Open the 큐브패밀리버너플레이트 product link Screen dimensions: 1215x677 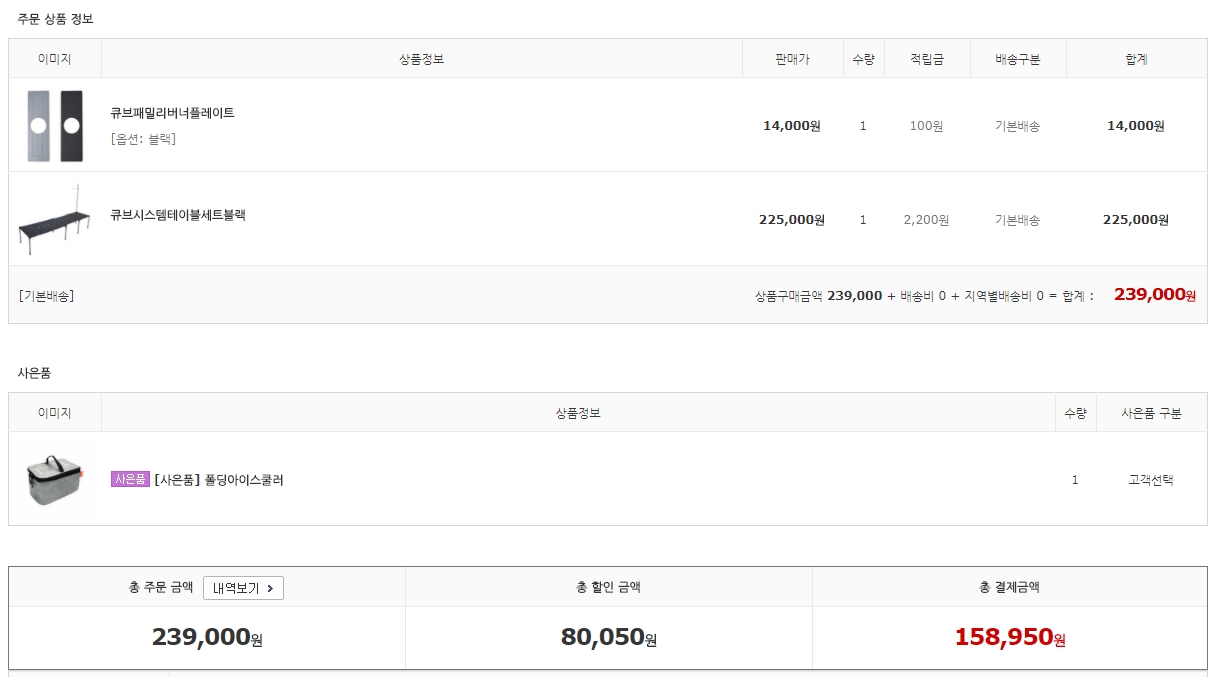[172, 113]
